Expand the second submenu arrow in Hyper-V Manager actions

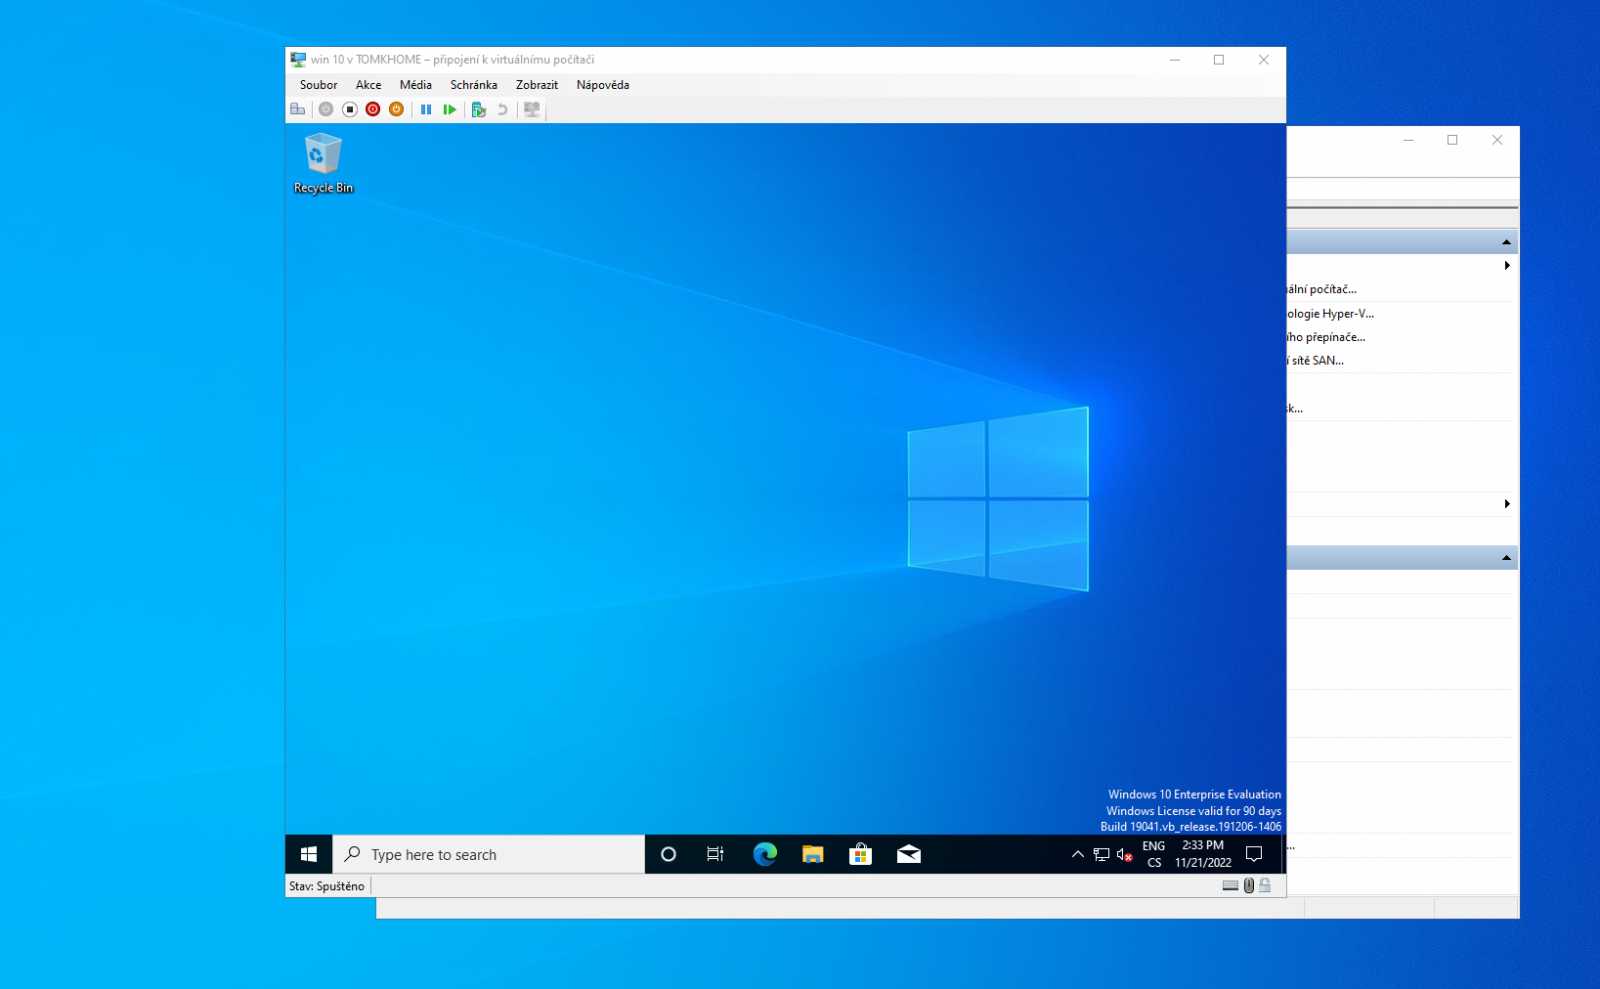tap(1507, 504)
